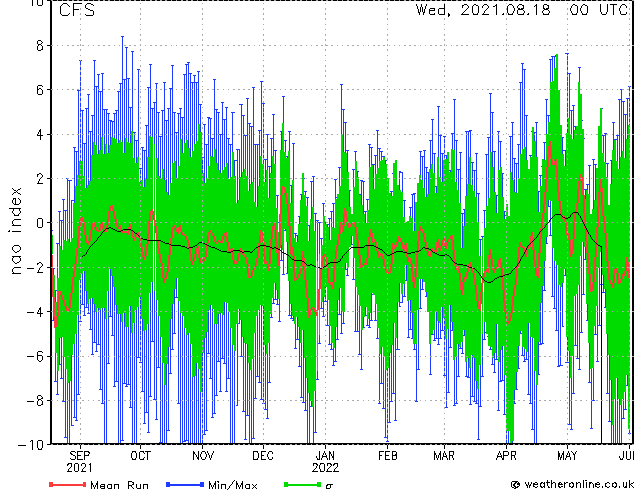634x490 pixels.
Task: Click the y-axis label -4
Action: [x=35, y=312]
